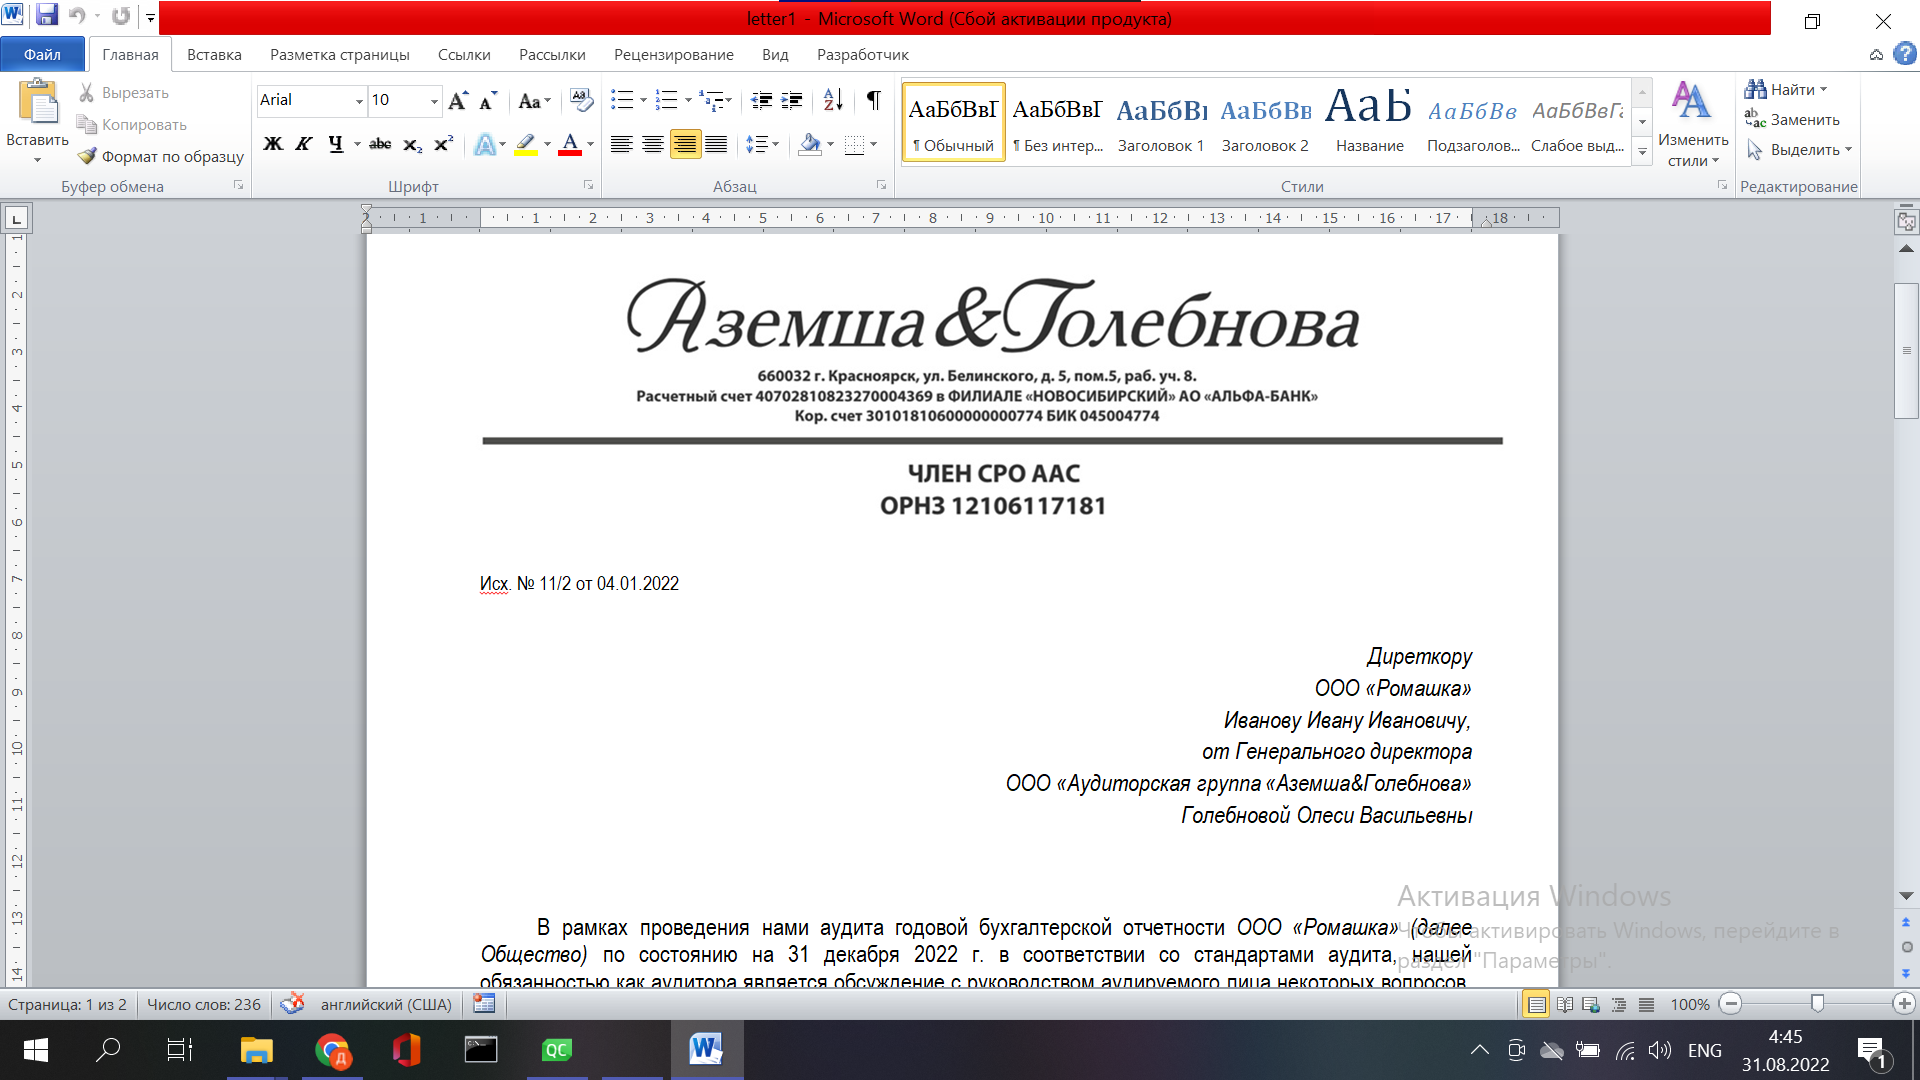The image size is (1920, 1080).
Task: Toggle the show paragraph marks button (¶)
Action: click(874, 100)
